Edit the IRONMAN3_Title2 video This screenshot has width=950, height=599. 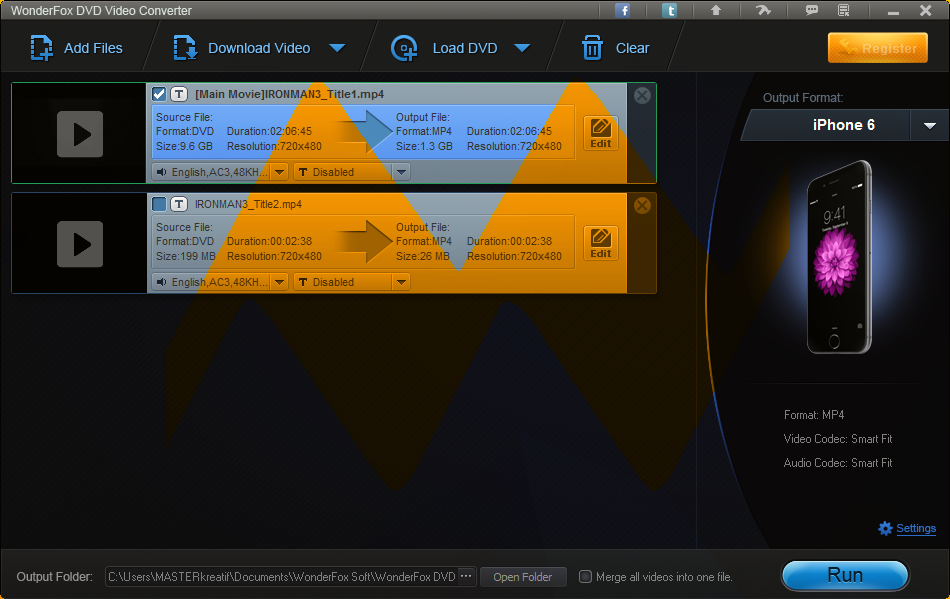point(600,243)
